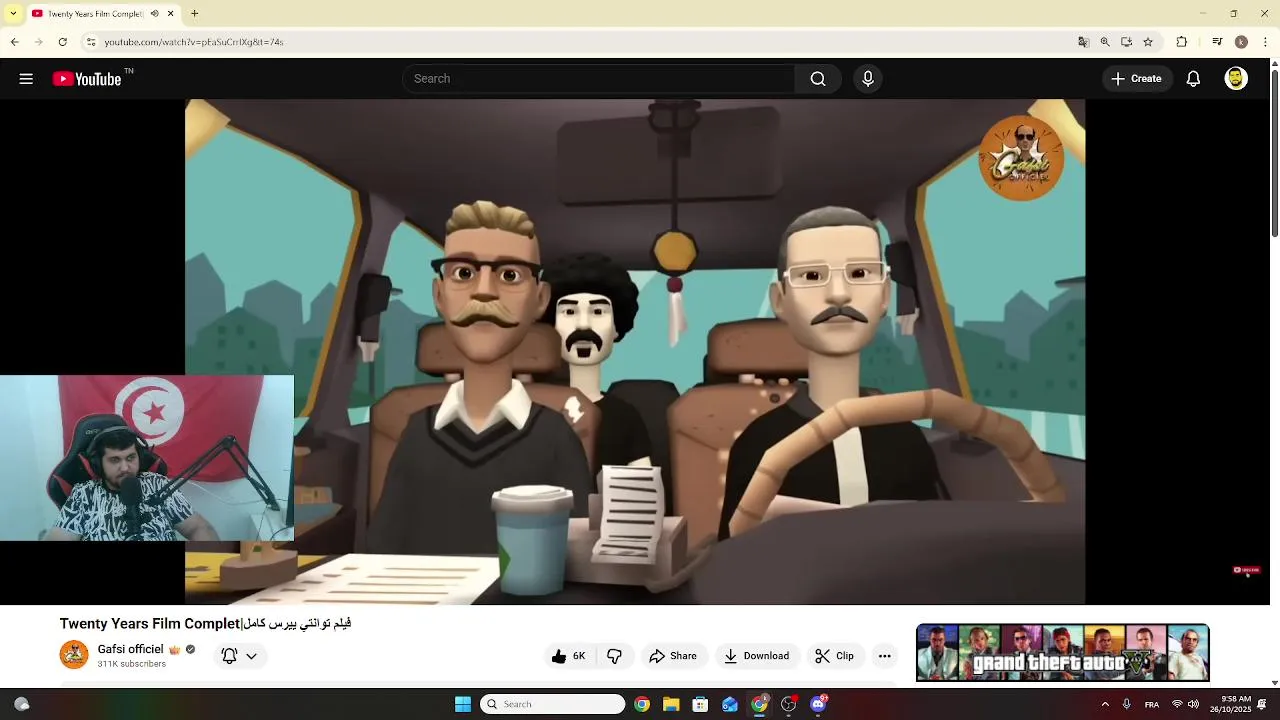Open File Explorer from the taskbar

[671, 704]
